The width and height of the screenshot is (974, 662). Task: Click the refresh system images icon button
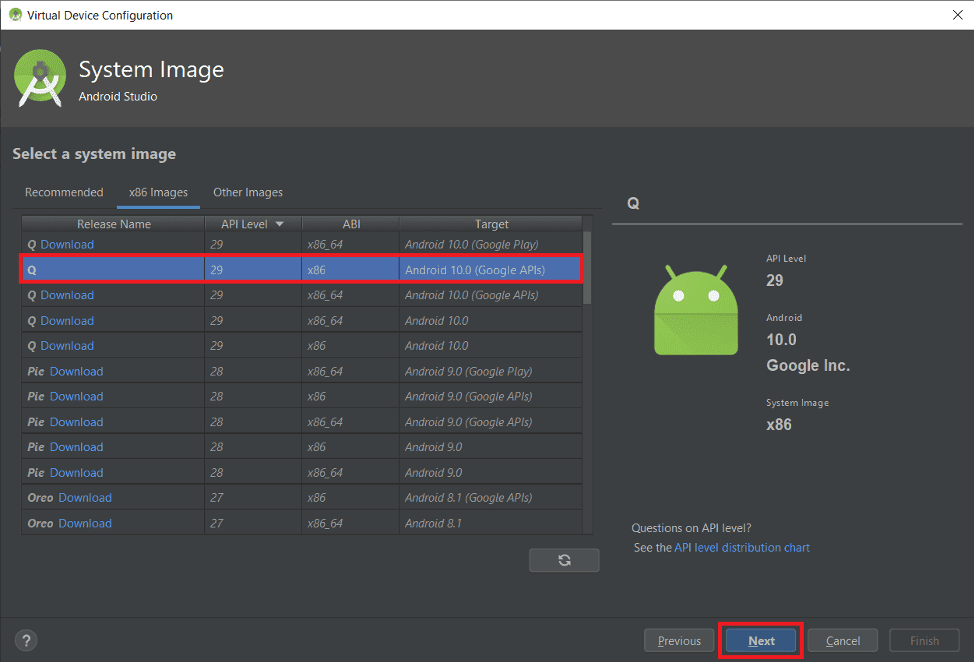[564, 560]
